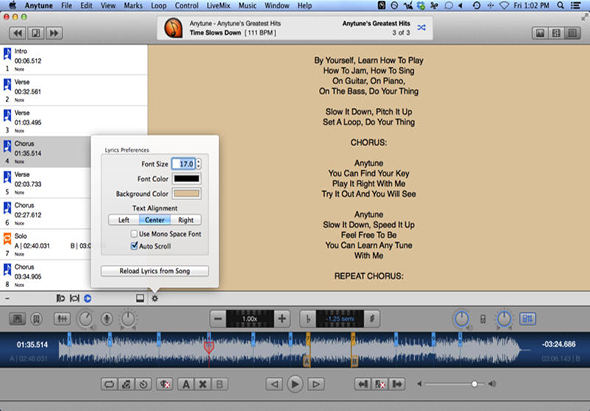This screenshot has height=411, width=590.
Task: Click the music note loop button in transport
Action: (x=126, y=384)
